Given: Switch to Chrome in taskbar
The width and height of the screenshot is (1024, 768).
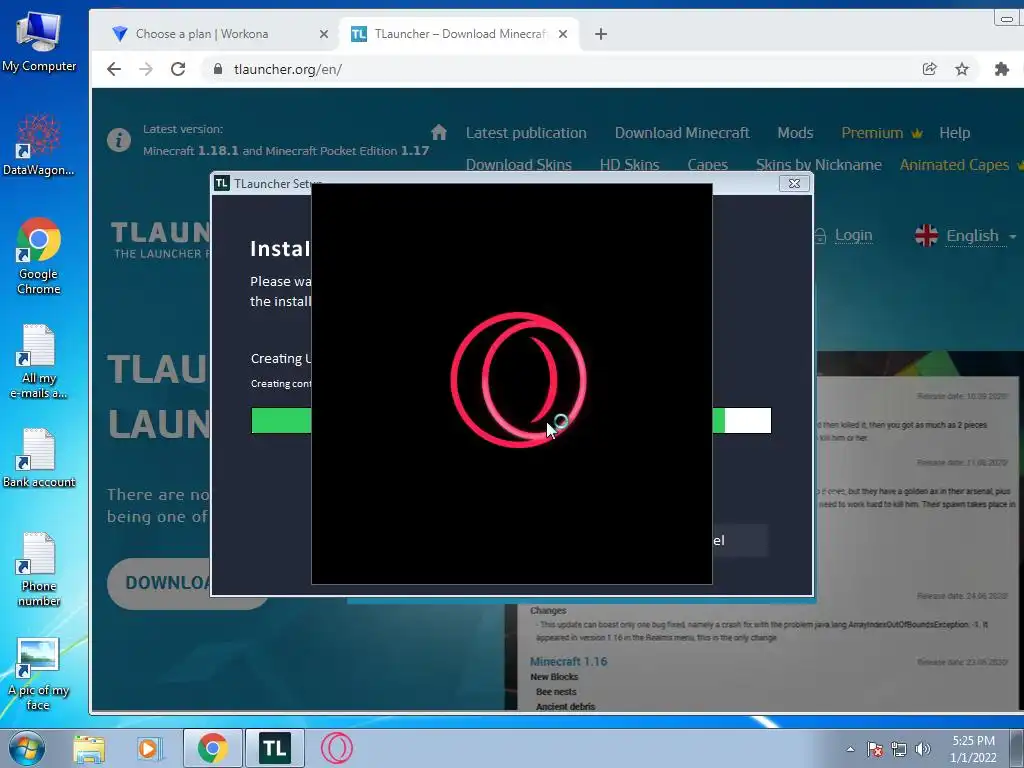Looking at the screenshot, I should click(x=212, y=748).
